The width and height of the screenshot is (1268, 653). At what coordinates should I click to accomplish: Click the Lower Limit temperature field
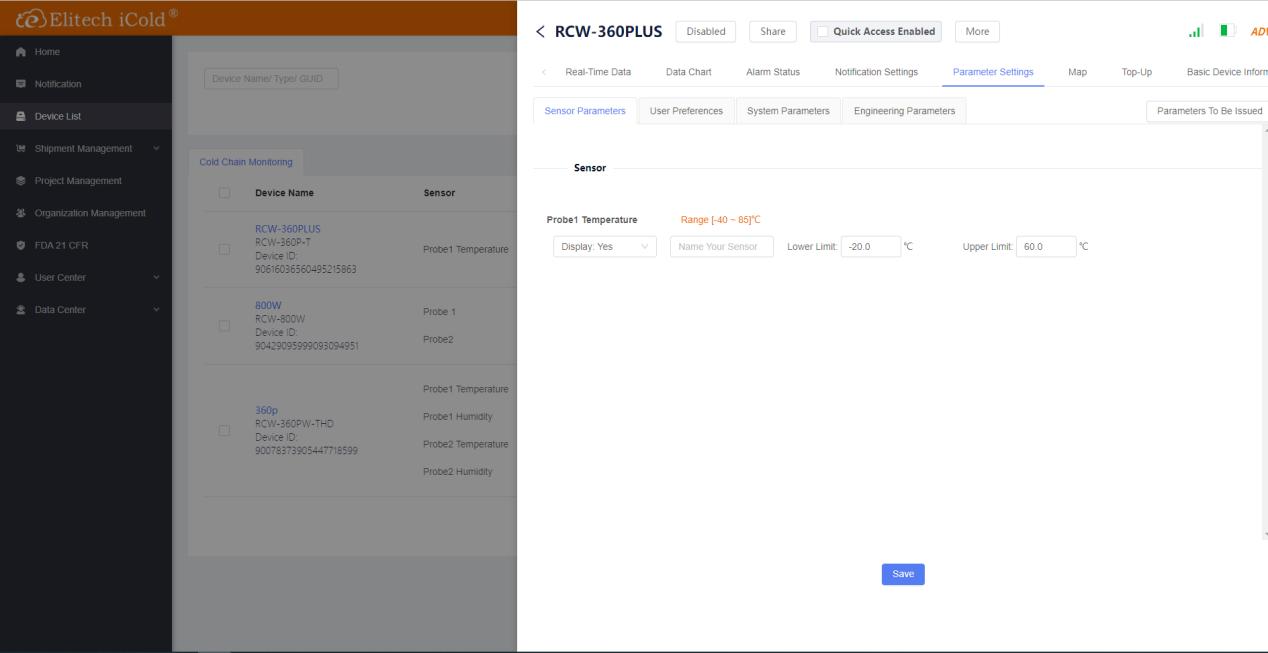pyautogui.click(x=870, y=247)
